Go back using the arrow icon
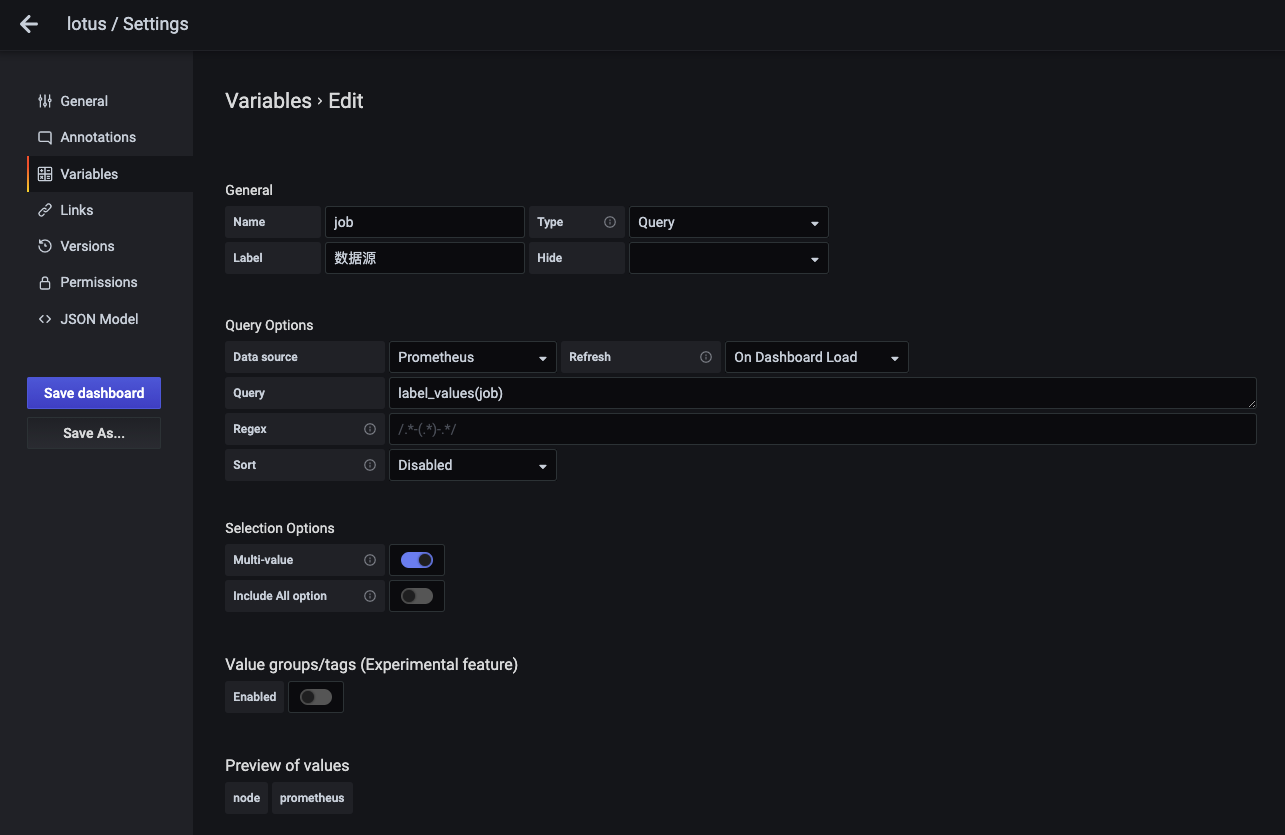The width and height of the screenshot is (1285, 835). 29,24
